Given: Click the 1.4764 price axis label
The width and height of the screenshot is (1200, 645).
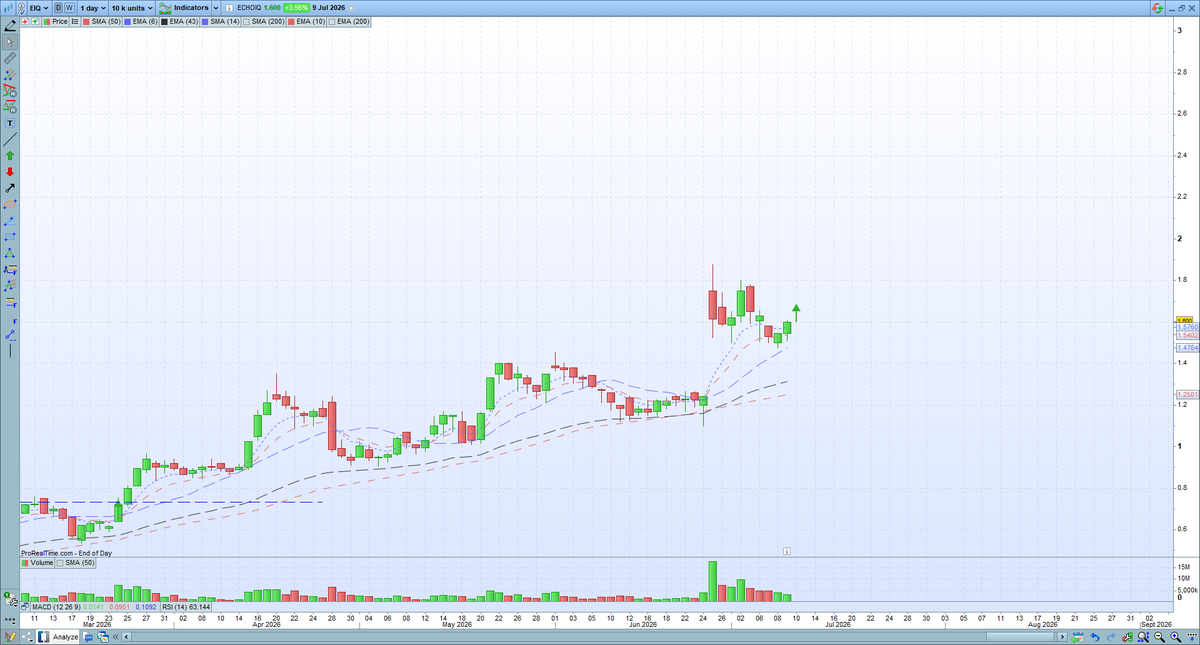Looking at the screenshot, I should (1187, 347).
